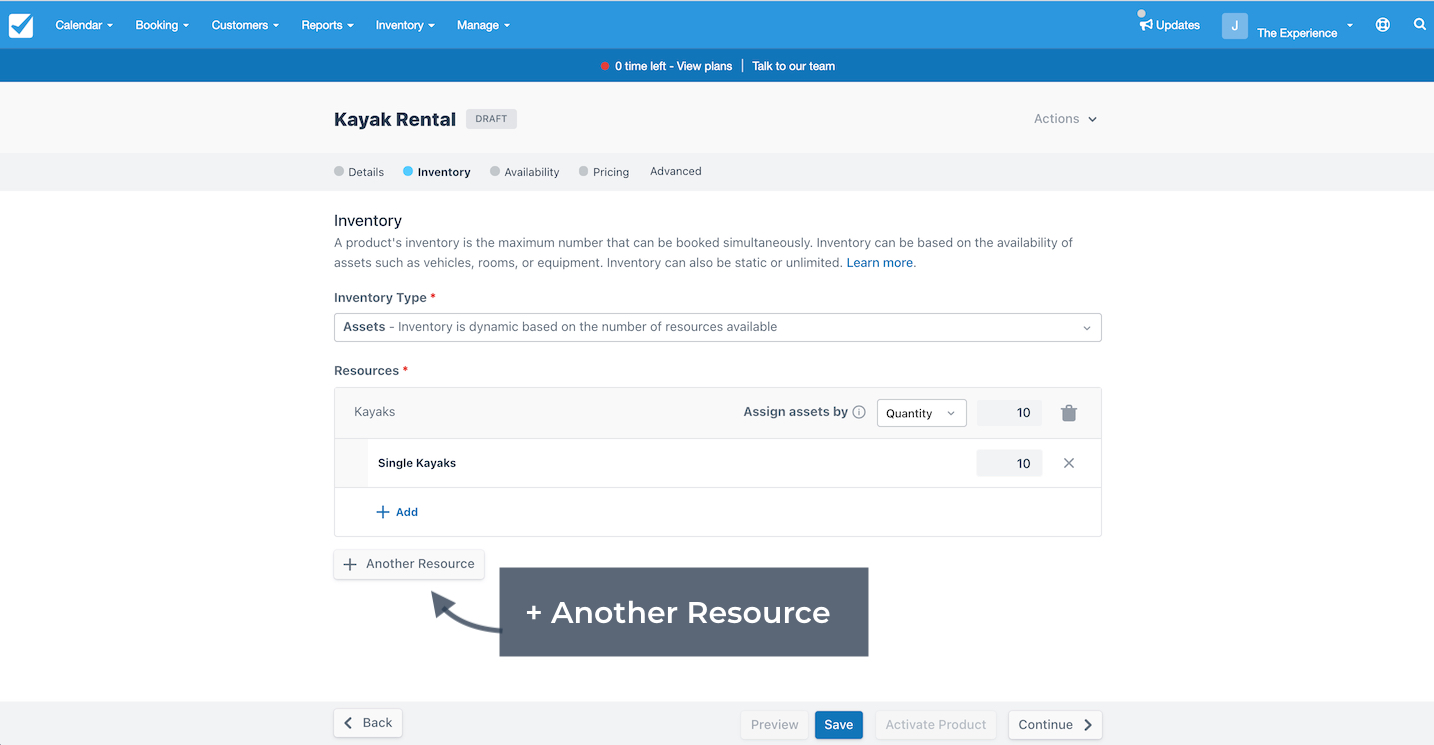
Task: Open the Customers menu
Action: click(x=245, y=25)
